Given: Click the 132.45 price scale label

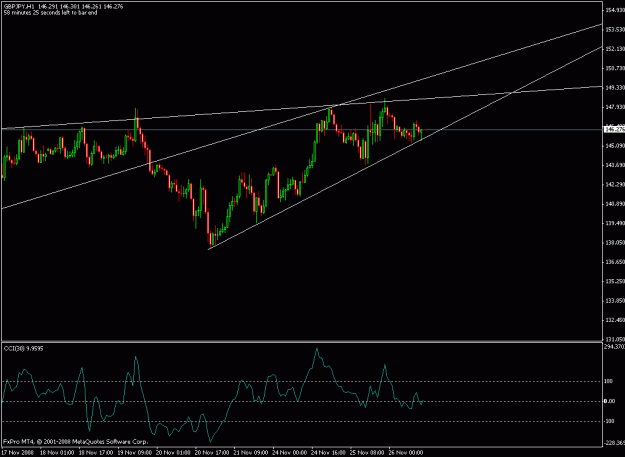Looking at the screenshot, I should coord(615,320).
